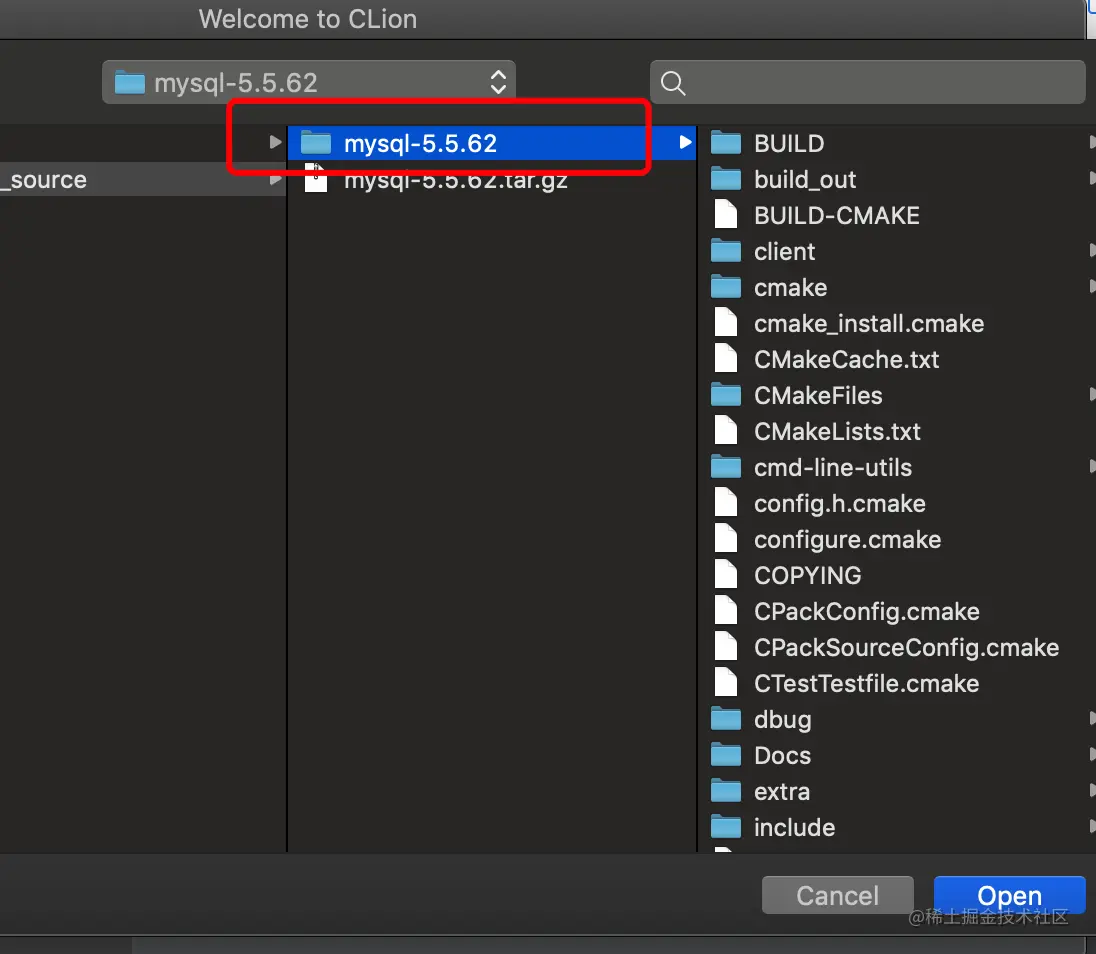This screenshot has height=954, width=1096.
Task: Click the Open button
Action: pos(1009,895)
